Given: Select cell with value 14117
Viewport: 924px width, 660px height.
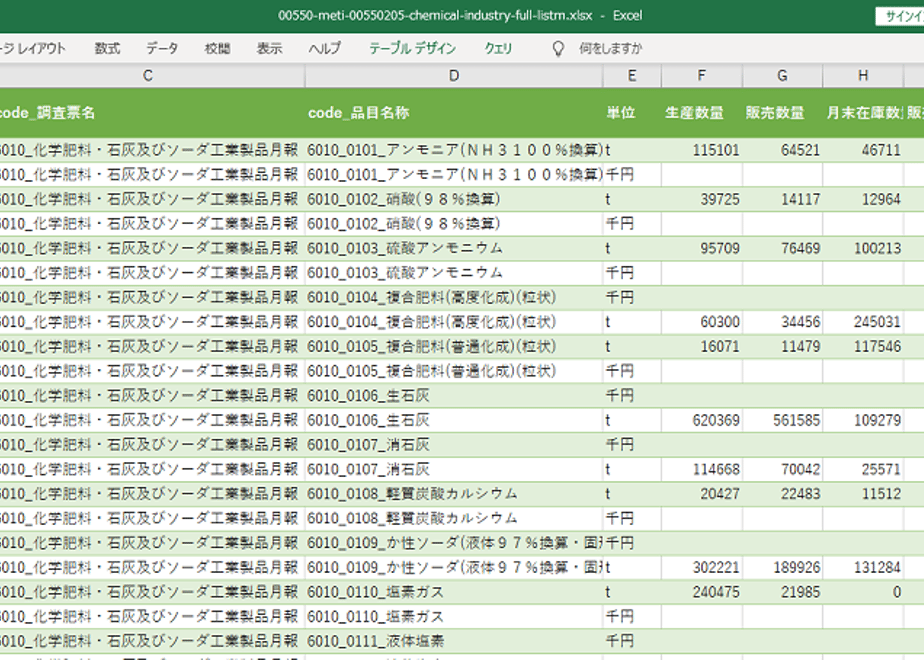Looking at the screenshot, I should click(783, 199).
